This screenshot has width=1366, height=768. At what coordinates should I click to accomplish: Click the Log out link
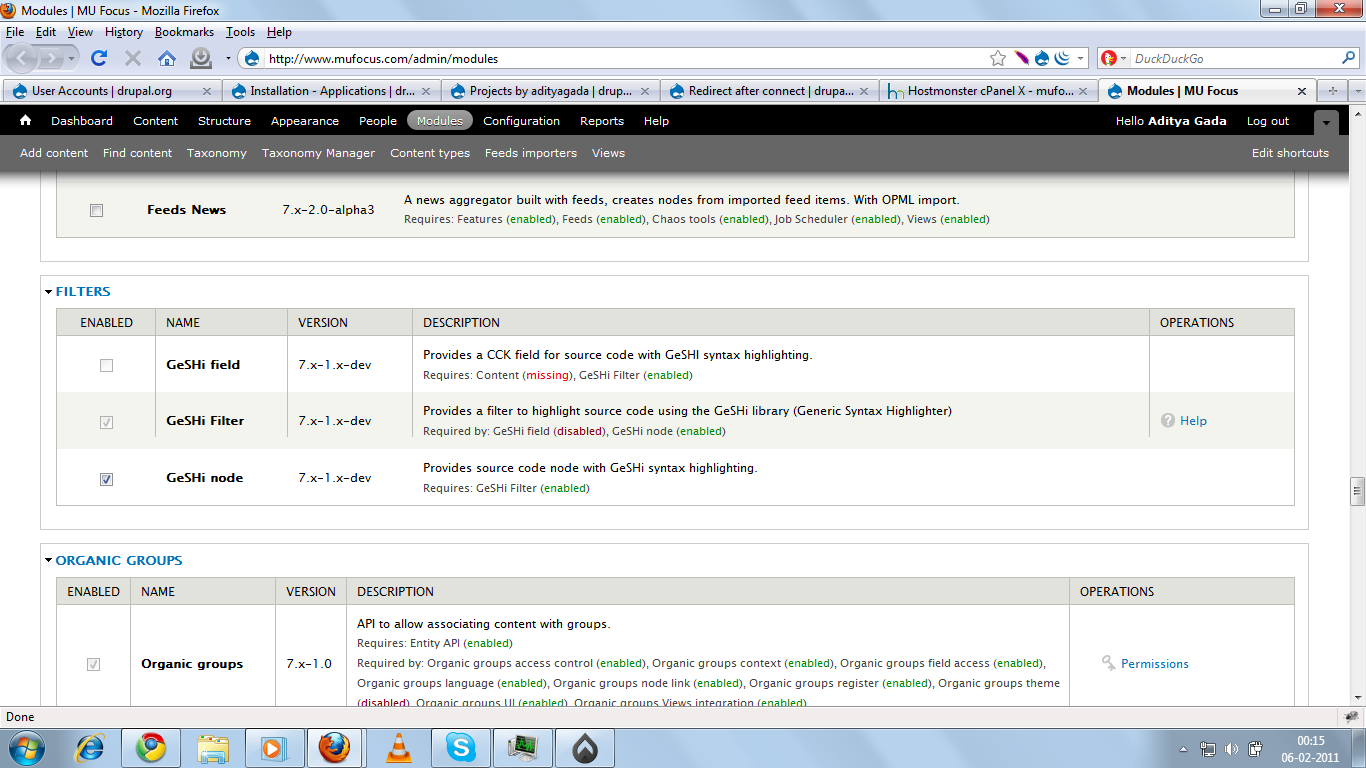click(x=1268, y=121)
